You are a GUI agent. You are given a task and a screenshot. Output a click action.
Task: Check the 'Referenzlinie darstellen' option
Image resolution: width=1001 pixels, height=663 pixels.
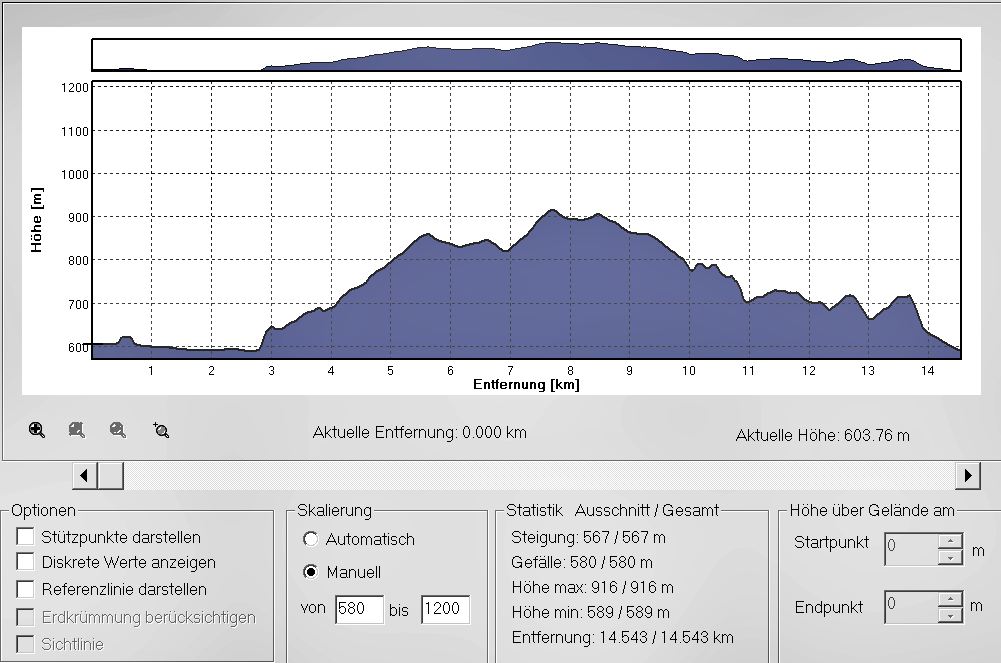tap(26, 589)
